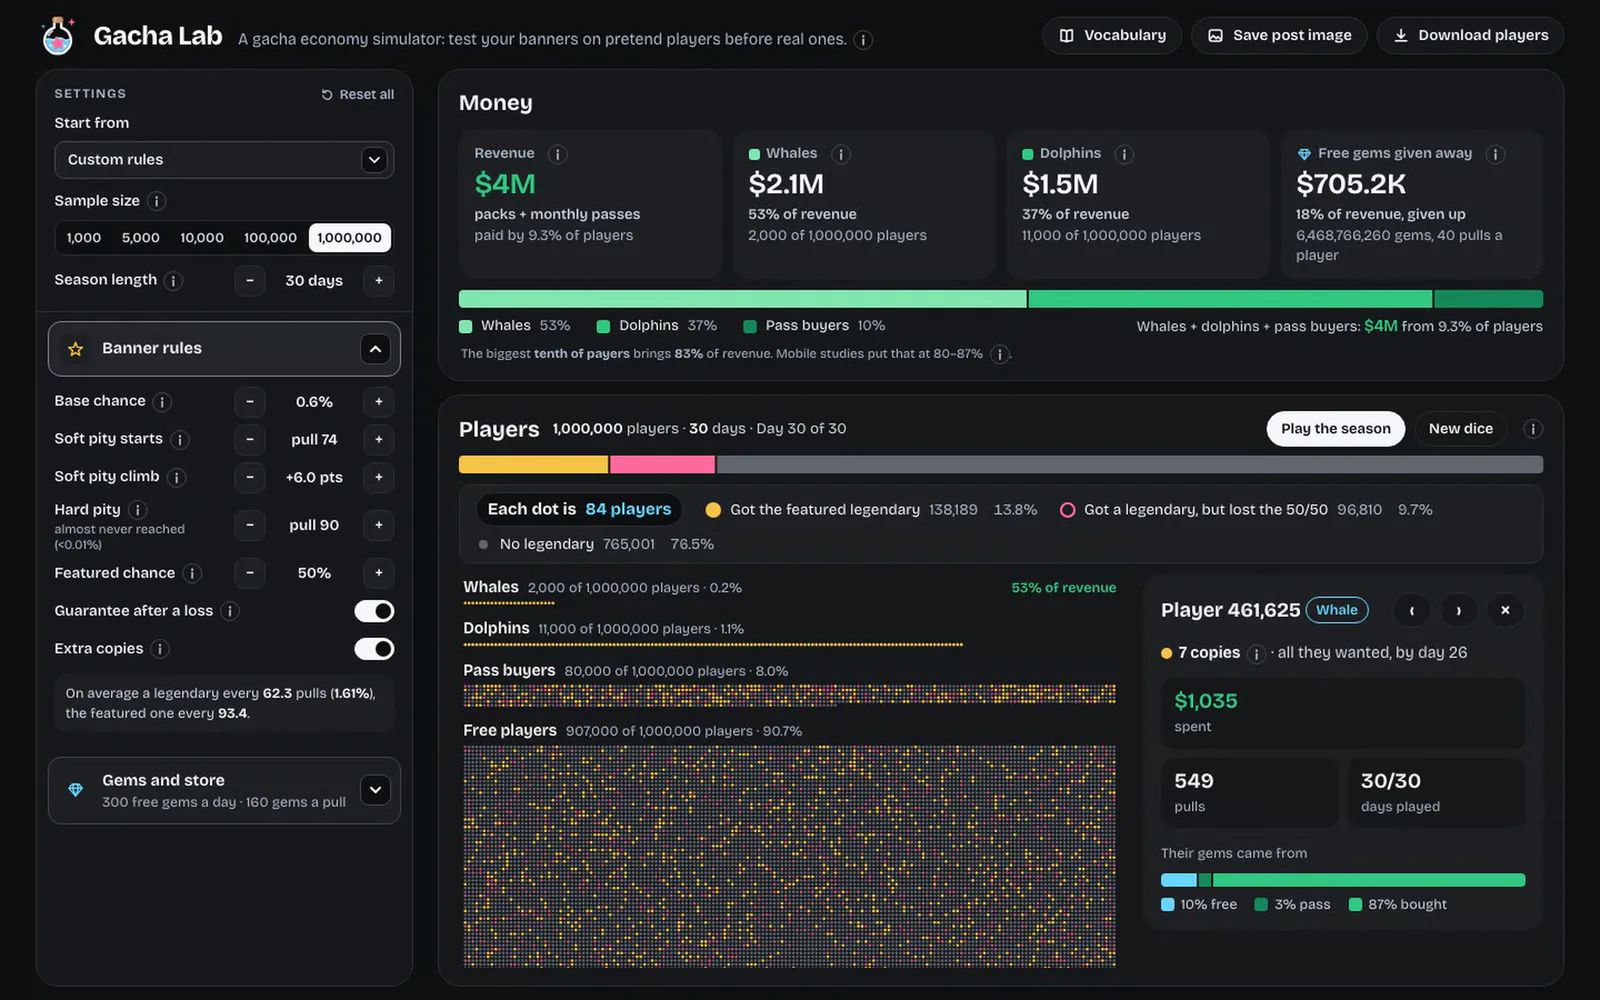Click Download players
Viewport: 1600px width, 1000px height.
point(1470,36)
